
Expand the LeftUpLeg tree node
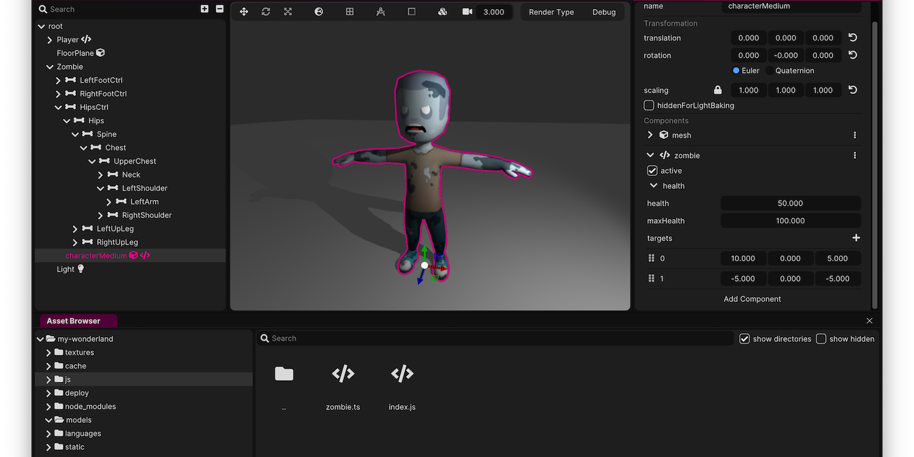click(75, 229)
